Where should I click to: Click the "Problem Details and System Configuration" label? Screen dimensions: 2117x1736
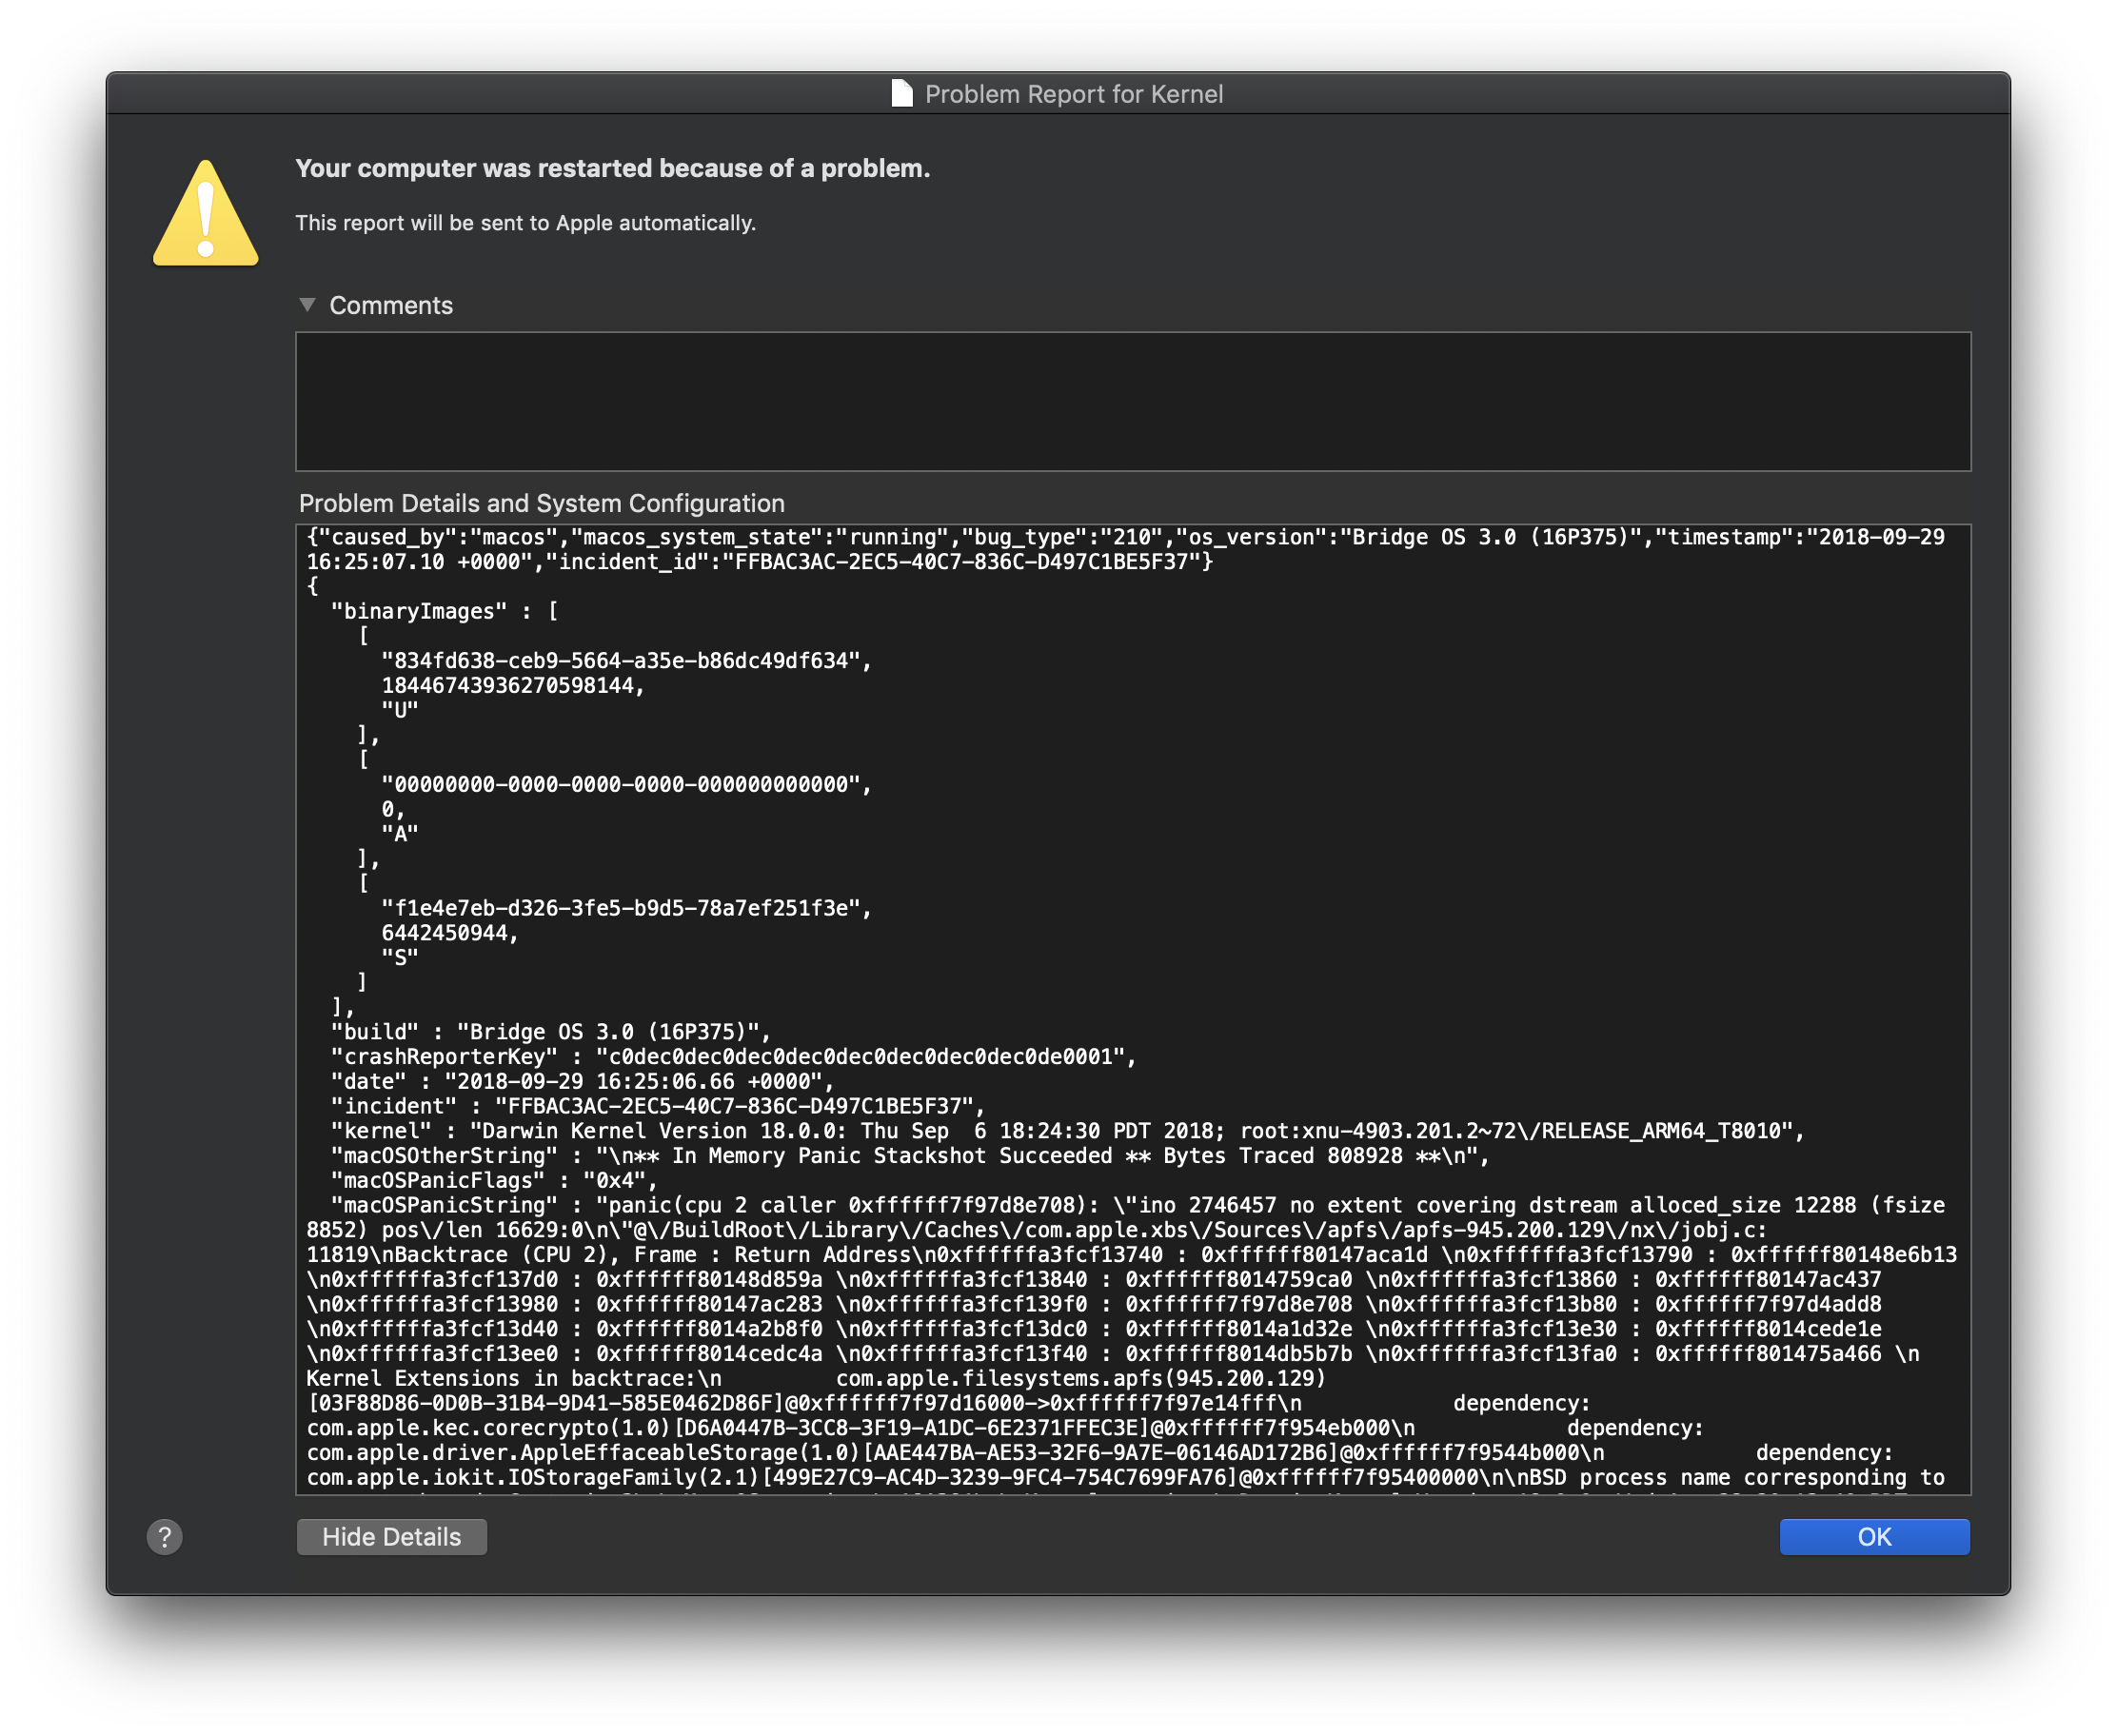point(541,503)
